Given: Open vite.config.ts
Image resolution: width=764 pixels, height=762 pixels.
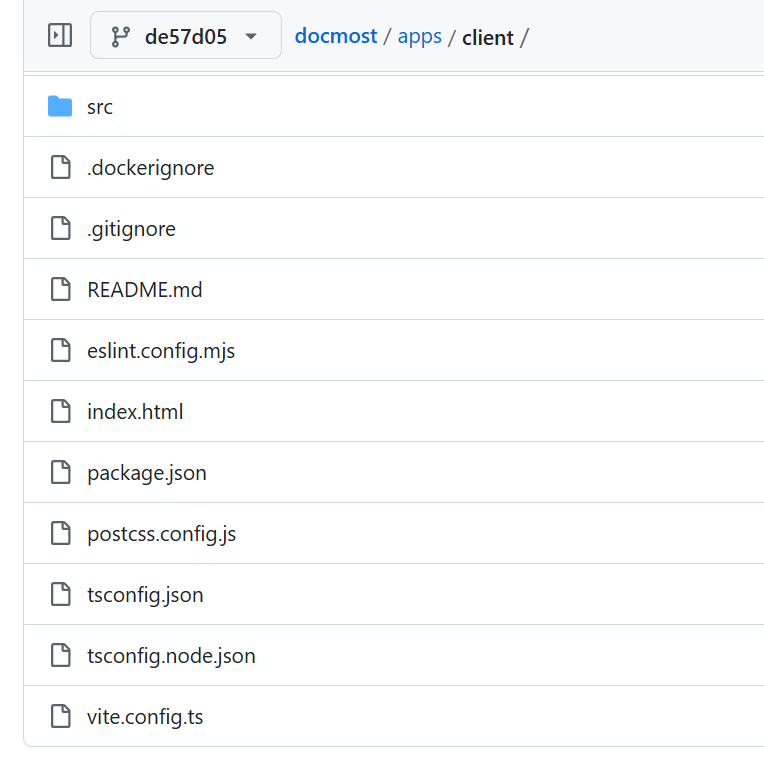Looking at the screenshot, I should point(145,717).
